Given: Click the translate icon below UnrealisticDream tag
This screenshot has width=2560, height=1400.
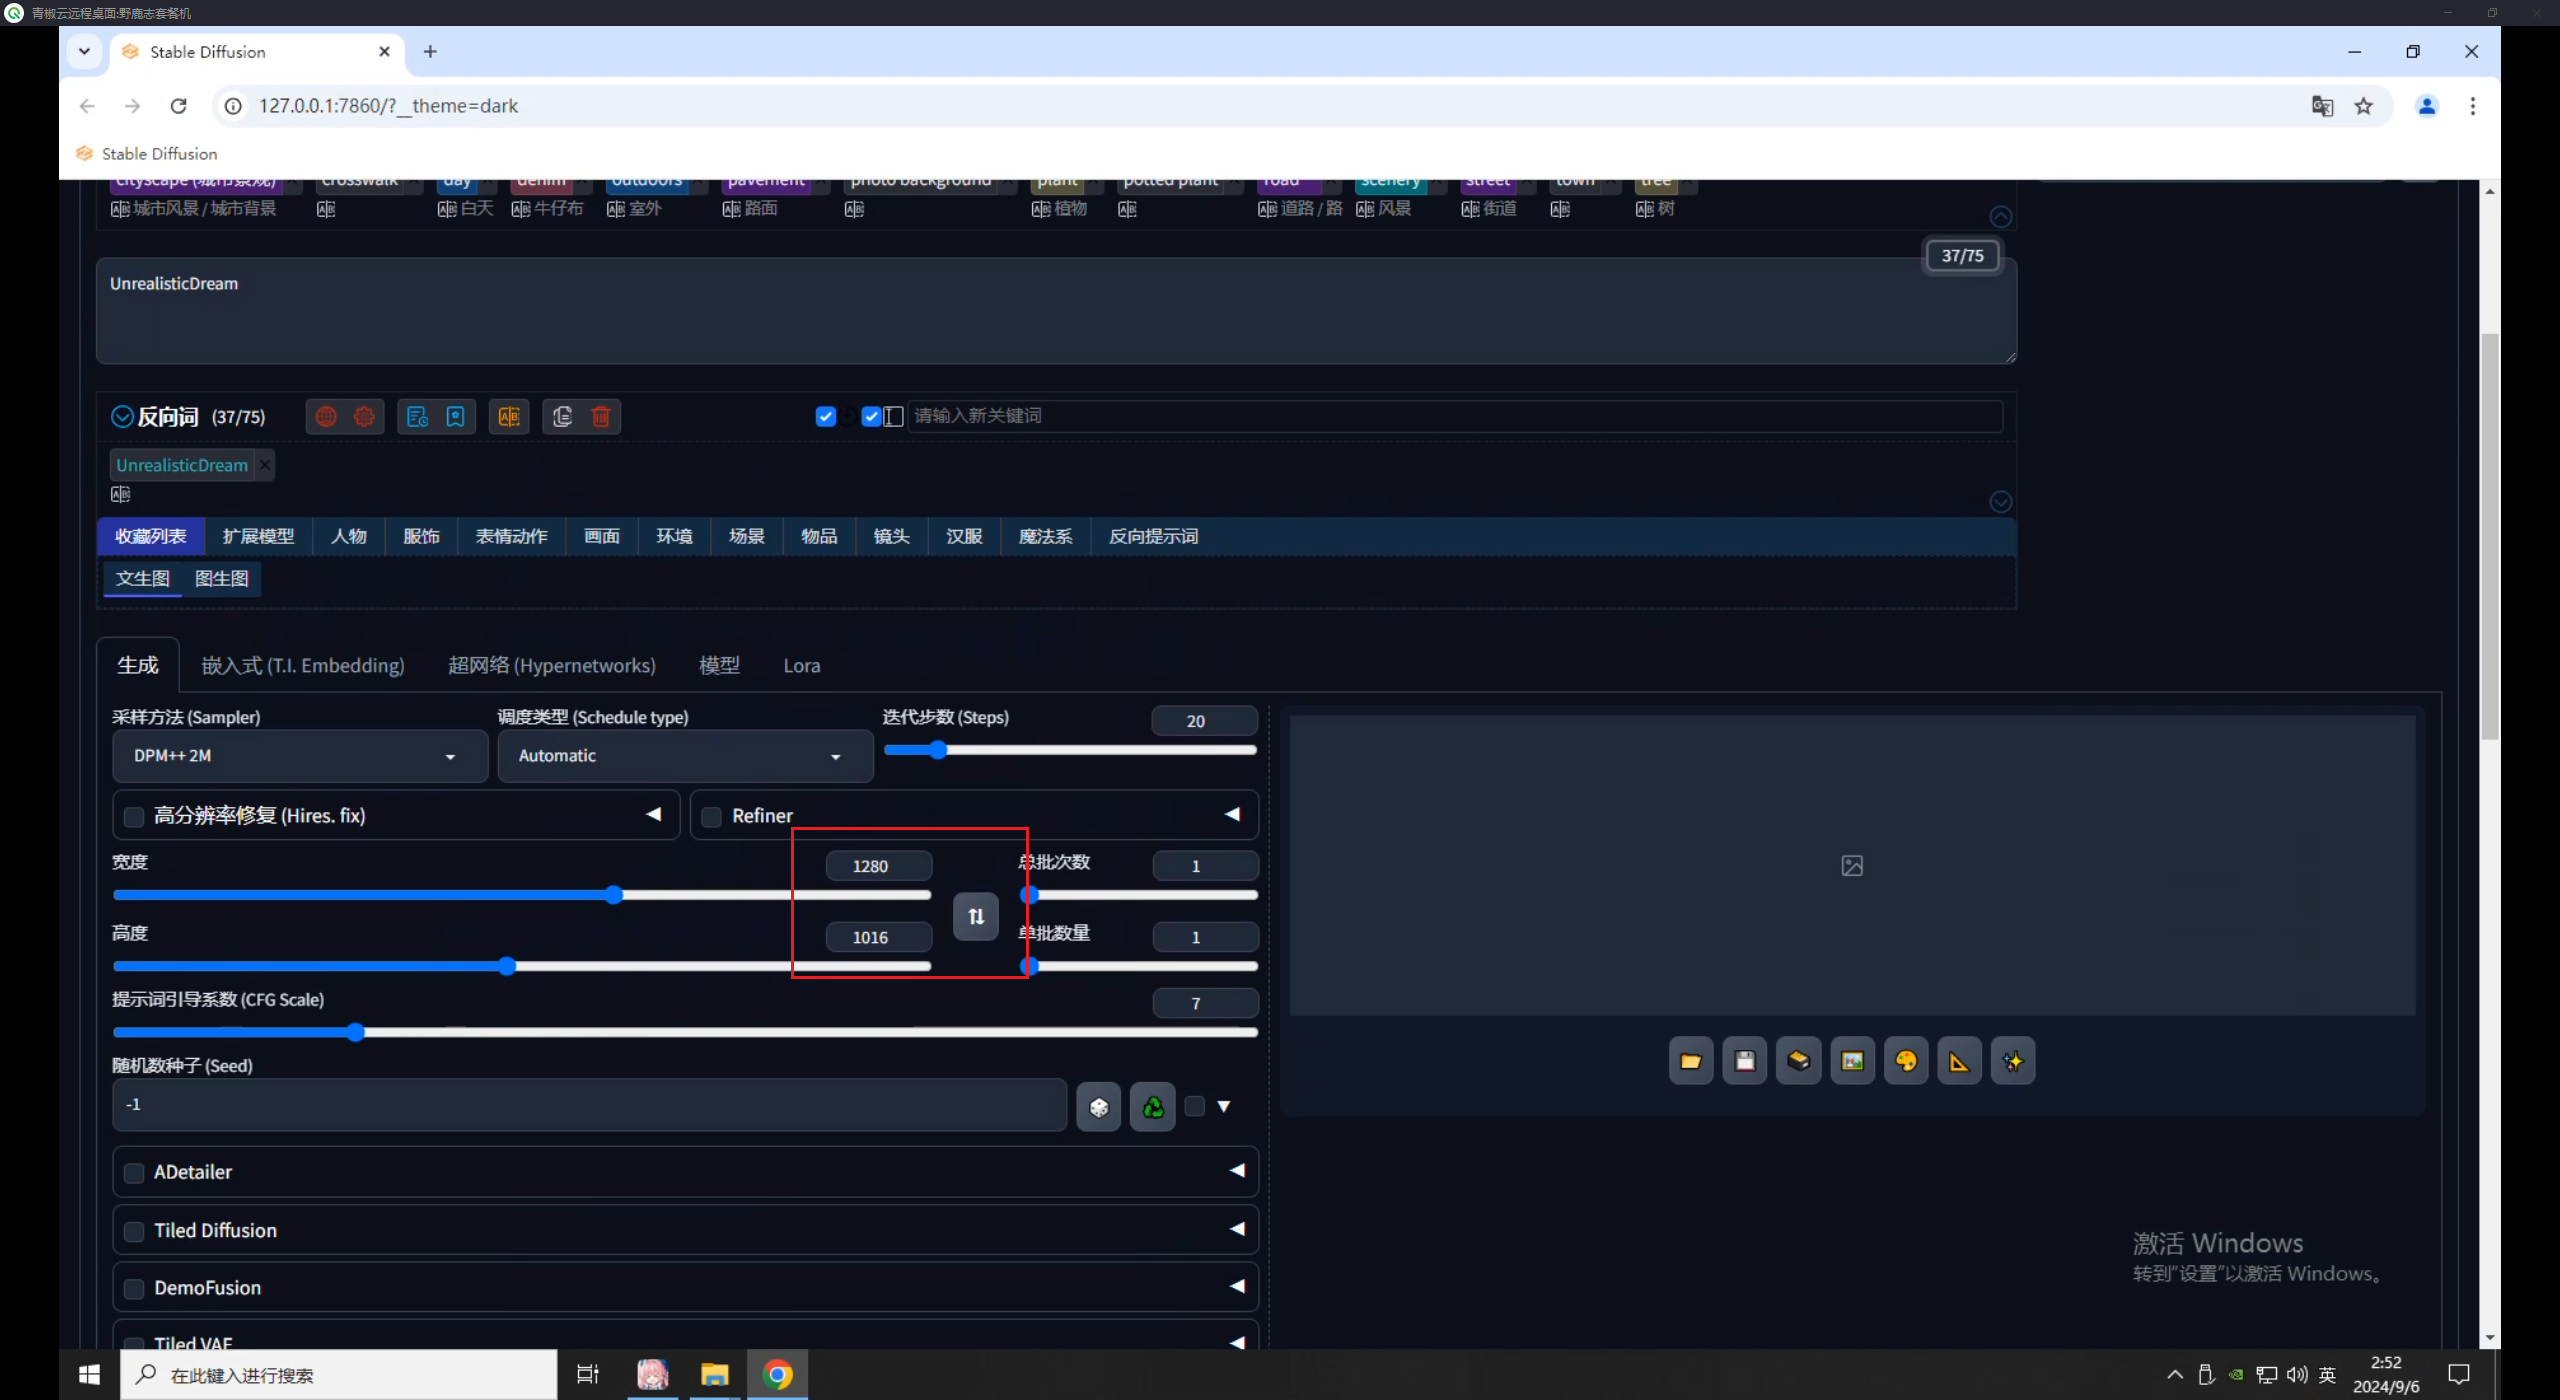Looking at the screenshot, I should (120, 494).
